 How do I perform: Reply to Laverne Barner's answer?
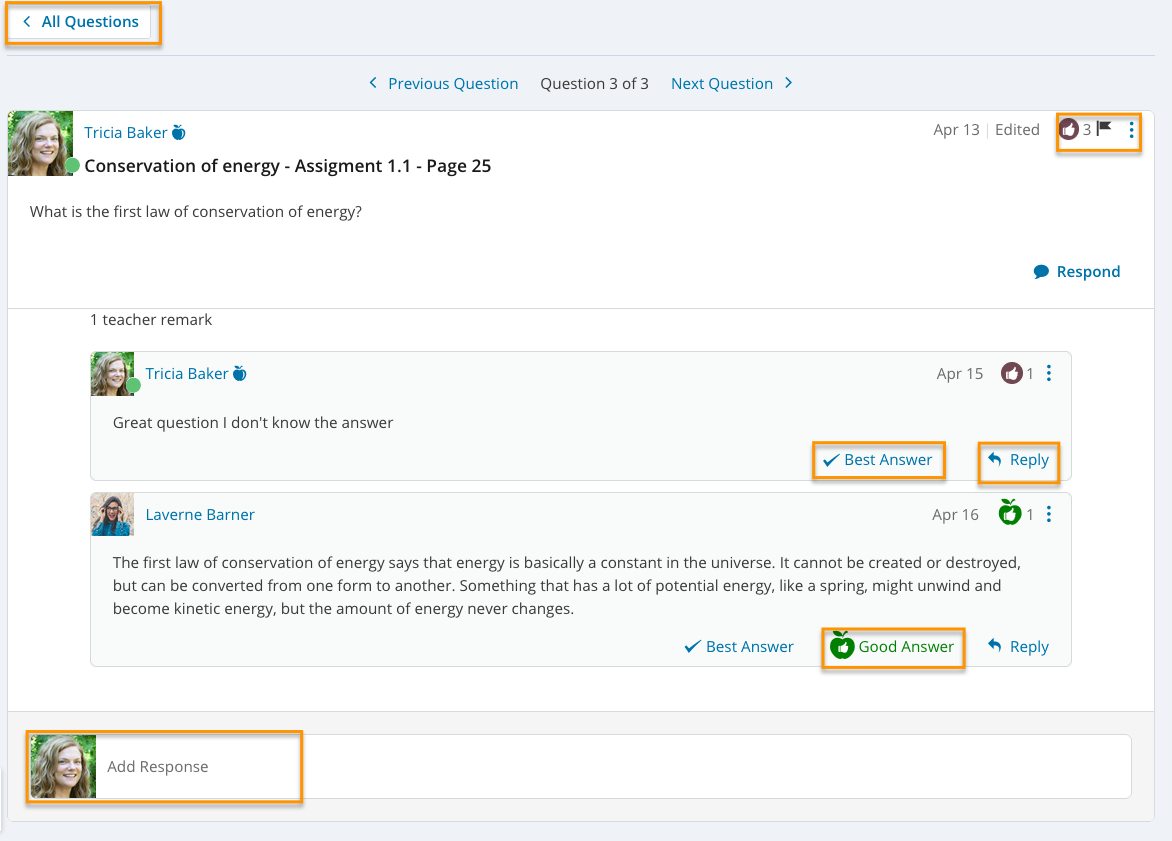(1018, 647)
